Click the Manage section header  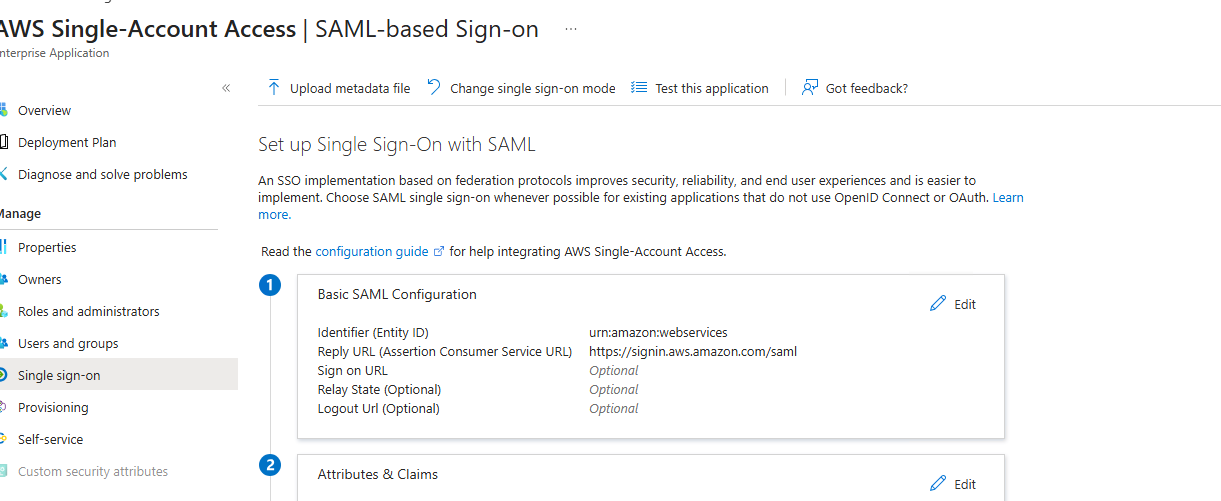(20, 214)
